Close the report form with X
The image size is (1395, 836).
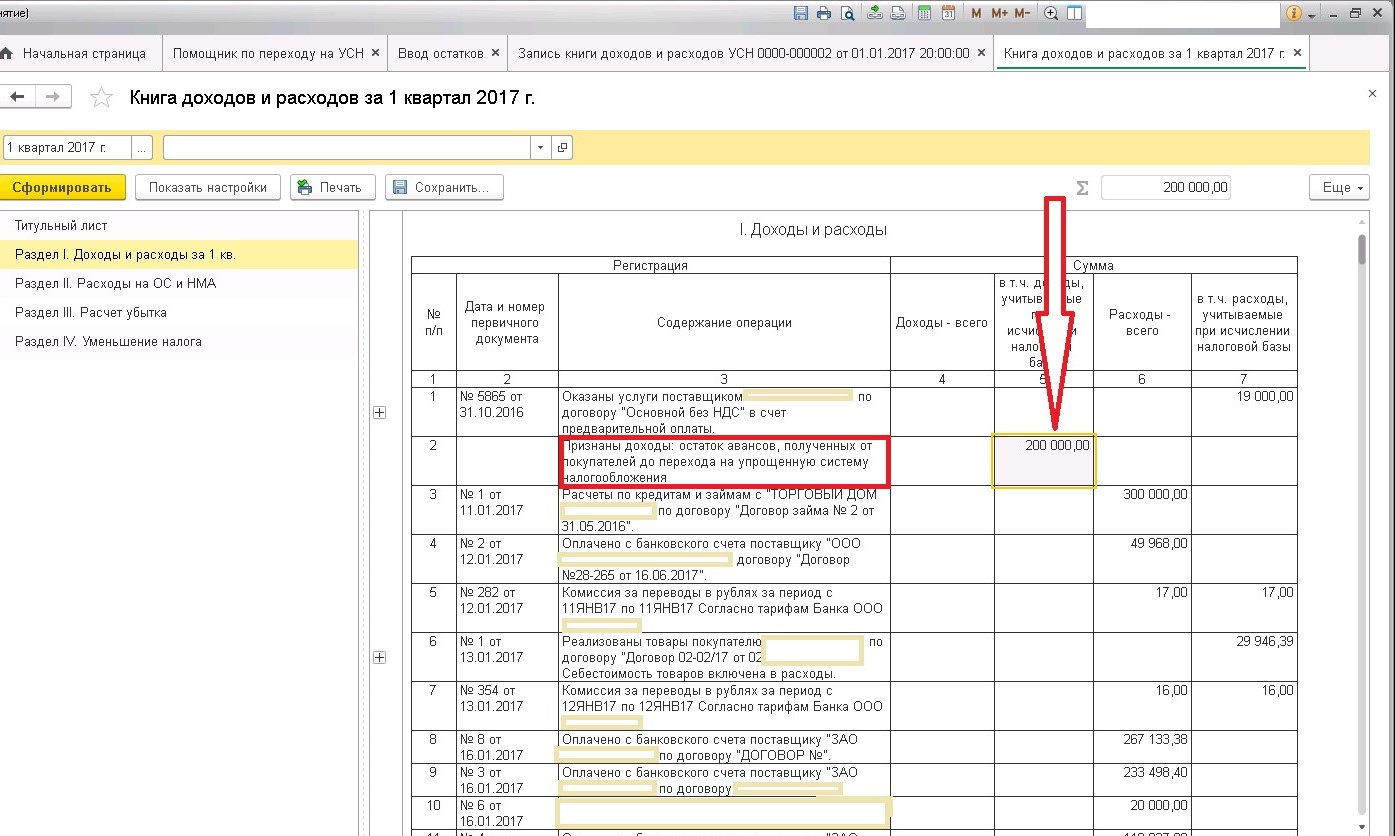[1372, 94]
